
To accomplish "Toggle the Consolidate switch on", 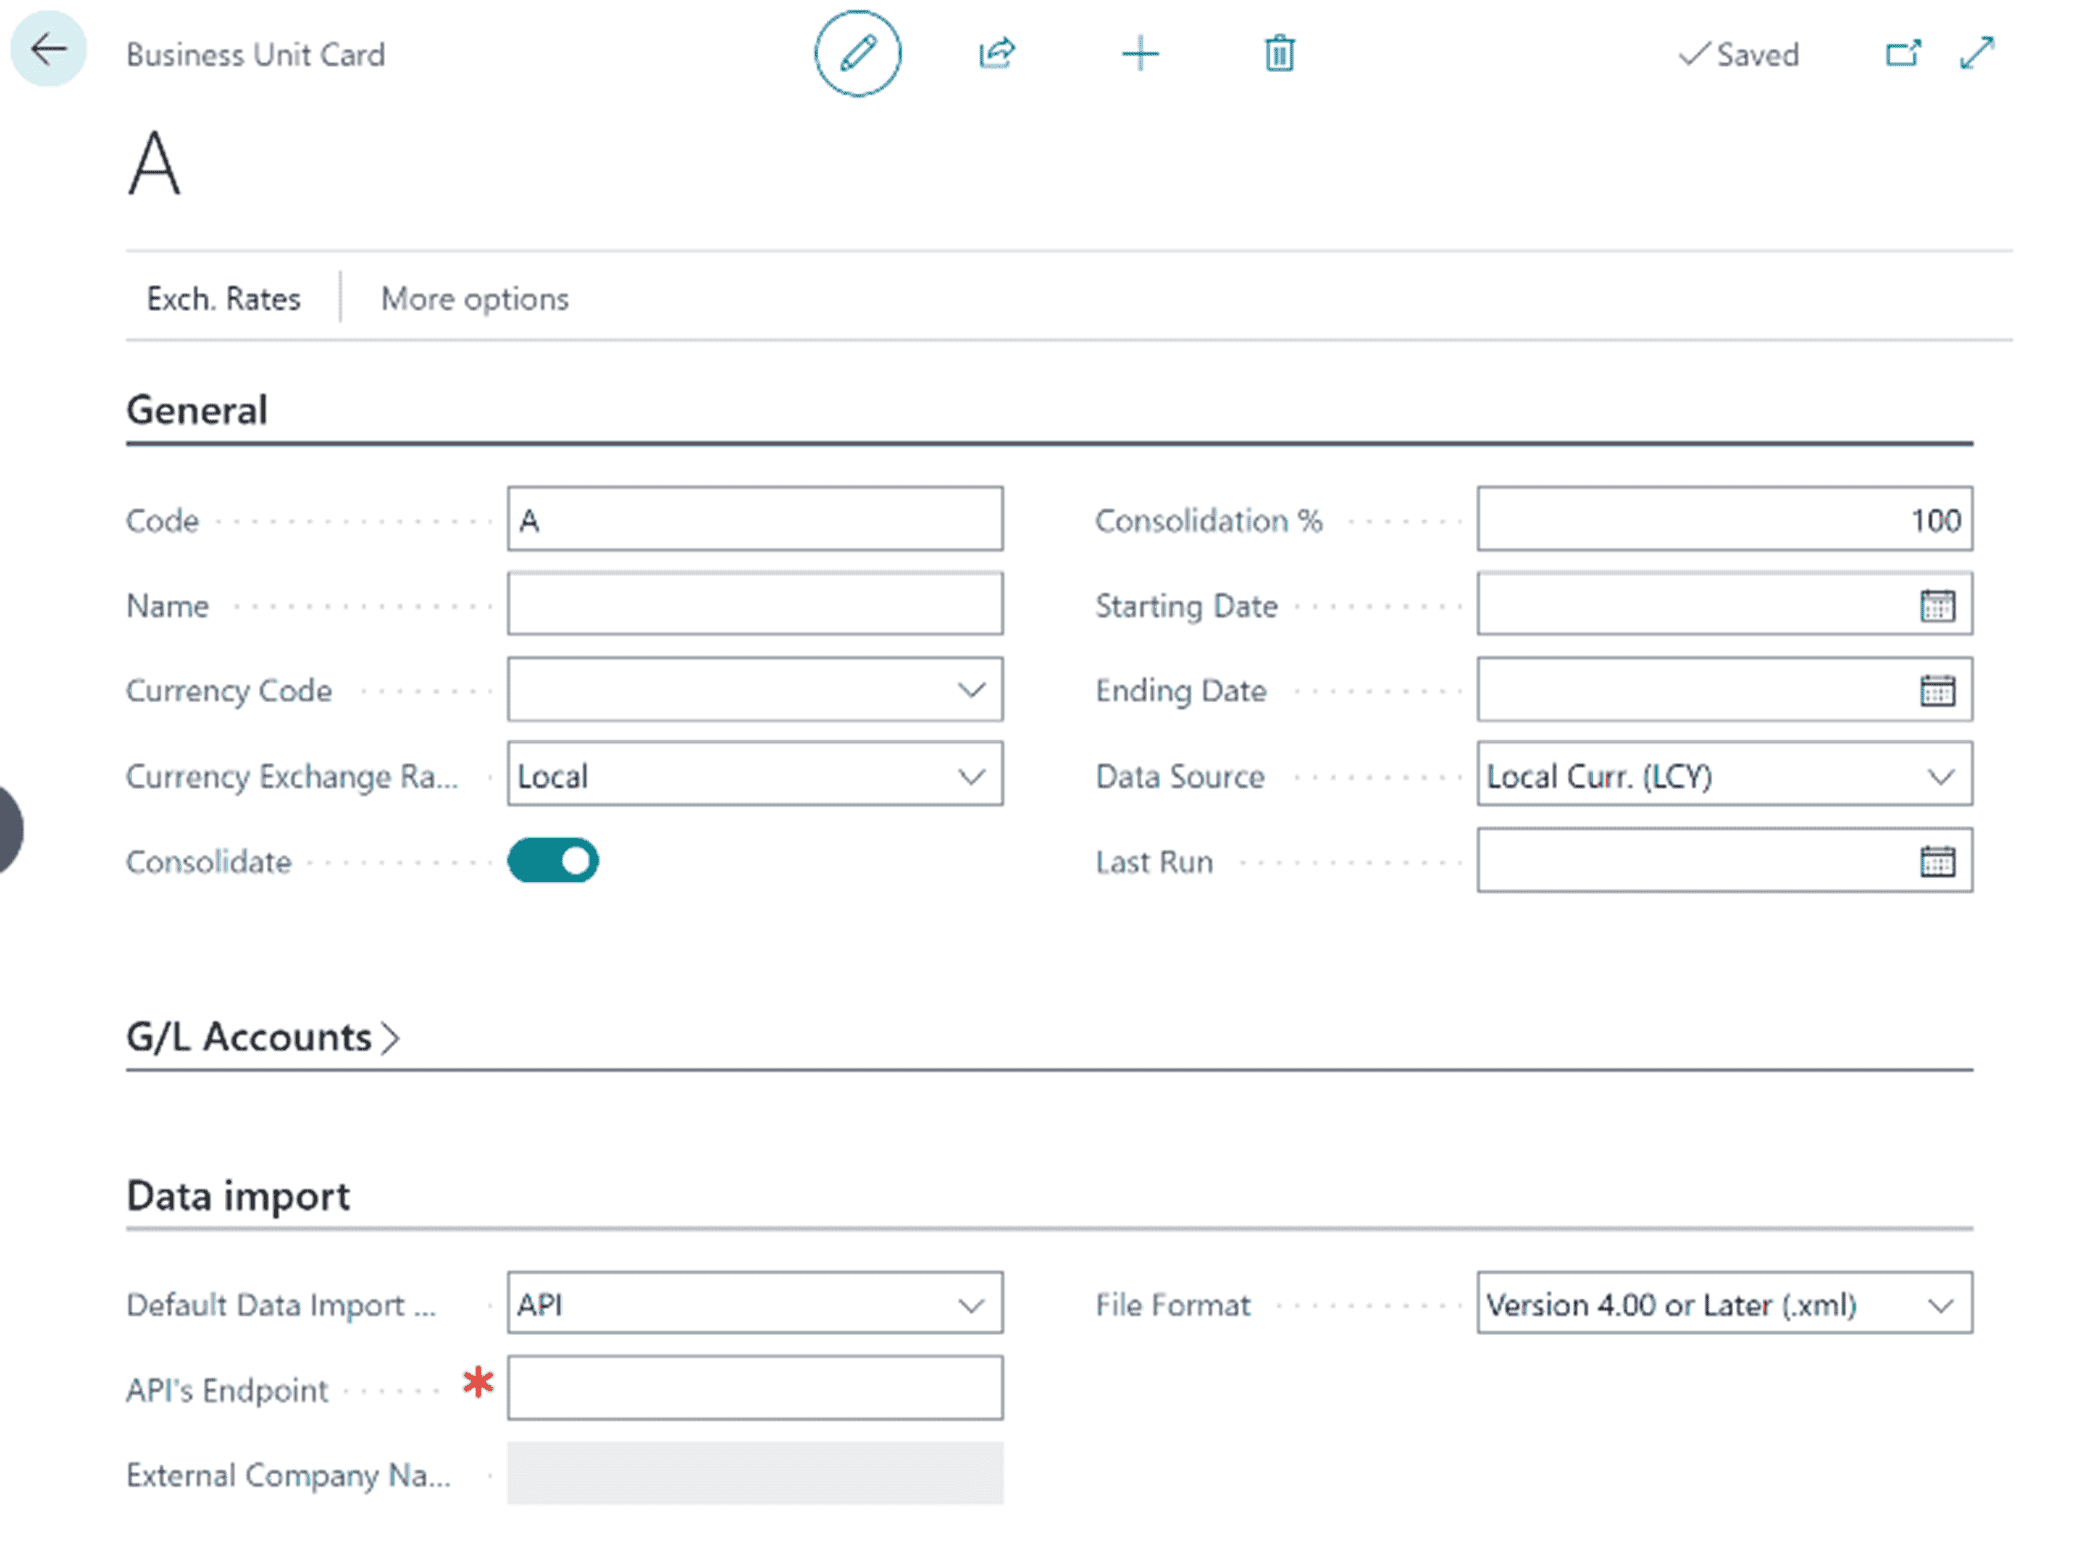I will click(553, 861).
